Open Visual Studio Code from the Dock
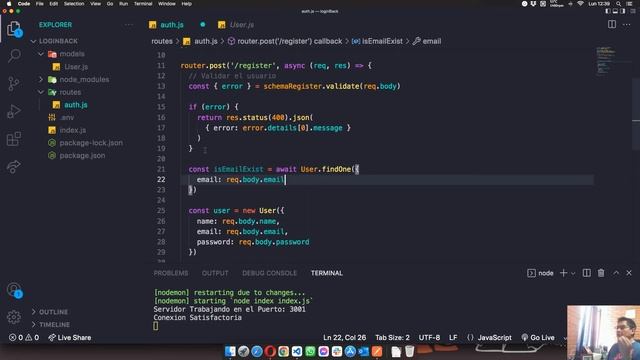640x360 pixels. [x=297, y=351]
